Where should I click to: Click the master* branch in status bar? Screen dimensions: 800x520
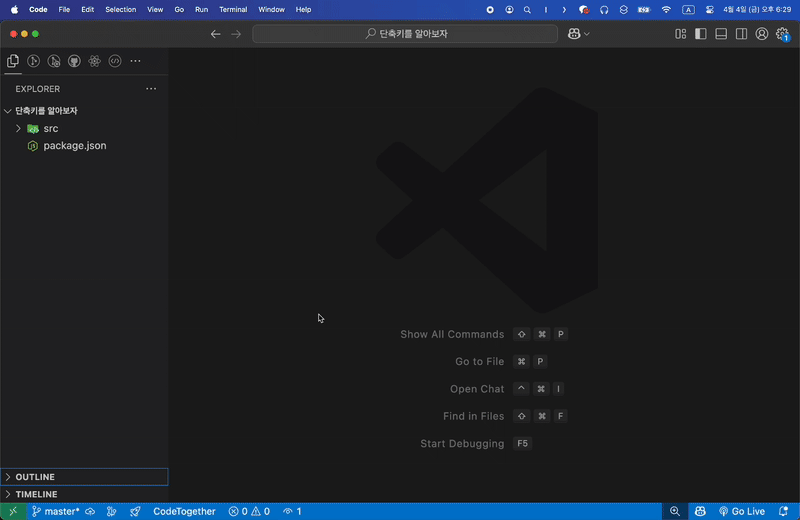click(x=56, y=511)
